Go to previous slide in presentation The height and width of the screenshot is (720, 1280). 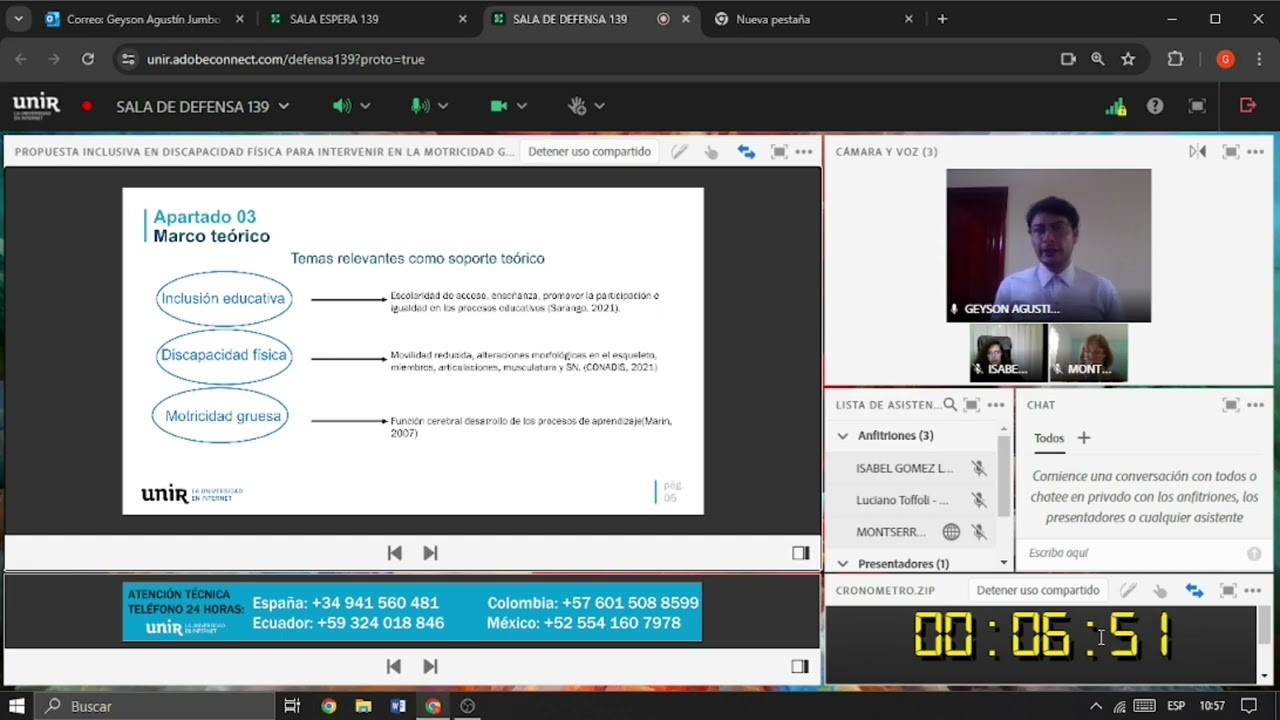coord(394,553)
